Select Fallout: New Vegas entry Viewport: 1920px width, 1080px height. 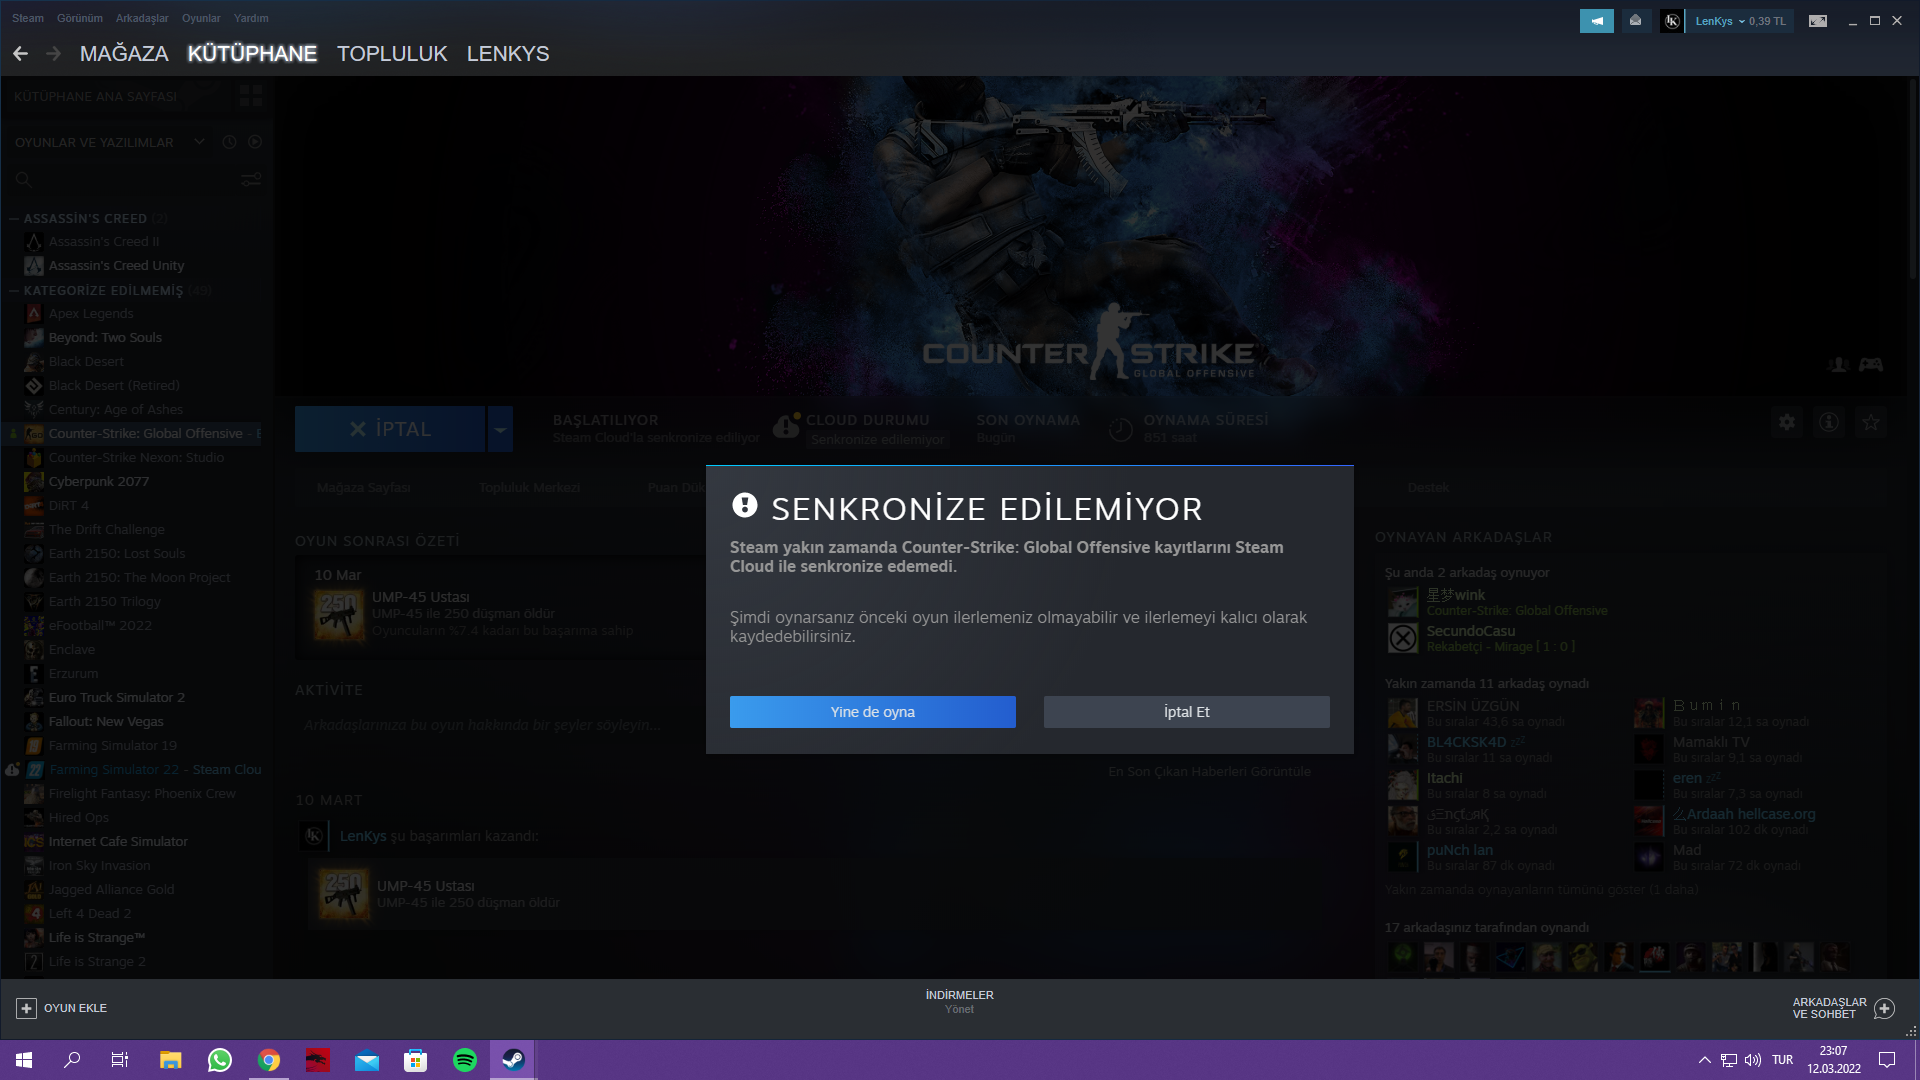click(x=106, y=722)
